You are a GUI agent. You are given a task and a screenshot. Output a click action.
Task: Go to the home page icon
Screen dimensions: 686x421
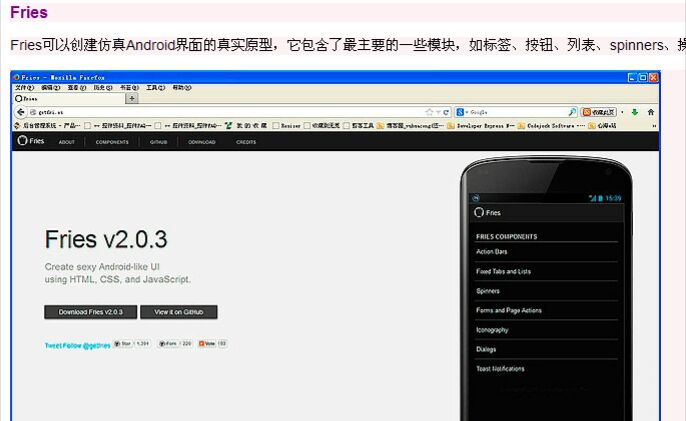click(651, 112)
